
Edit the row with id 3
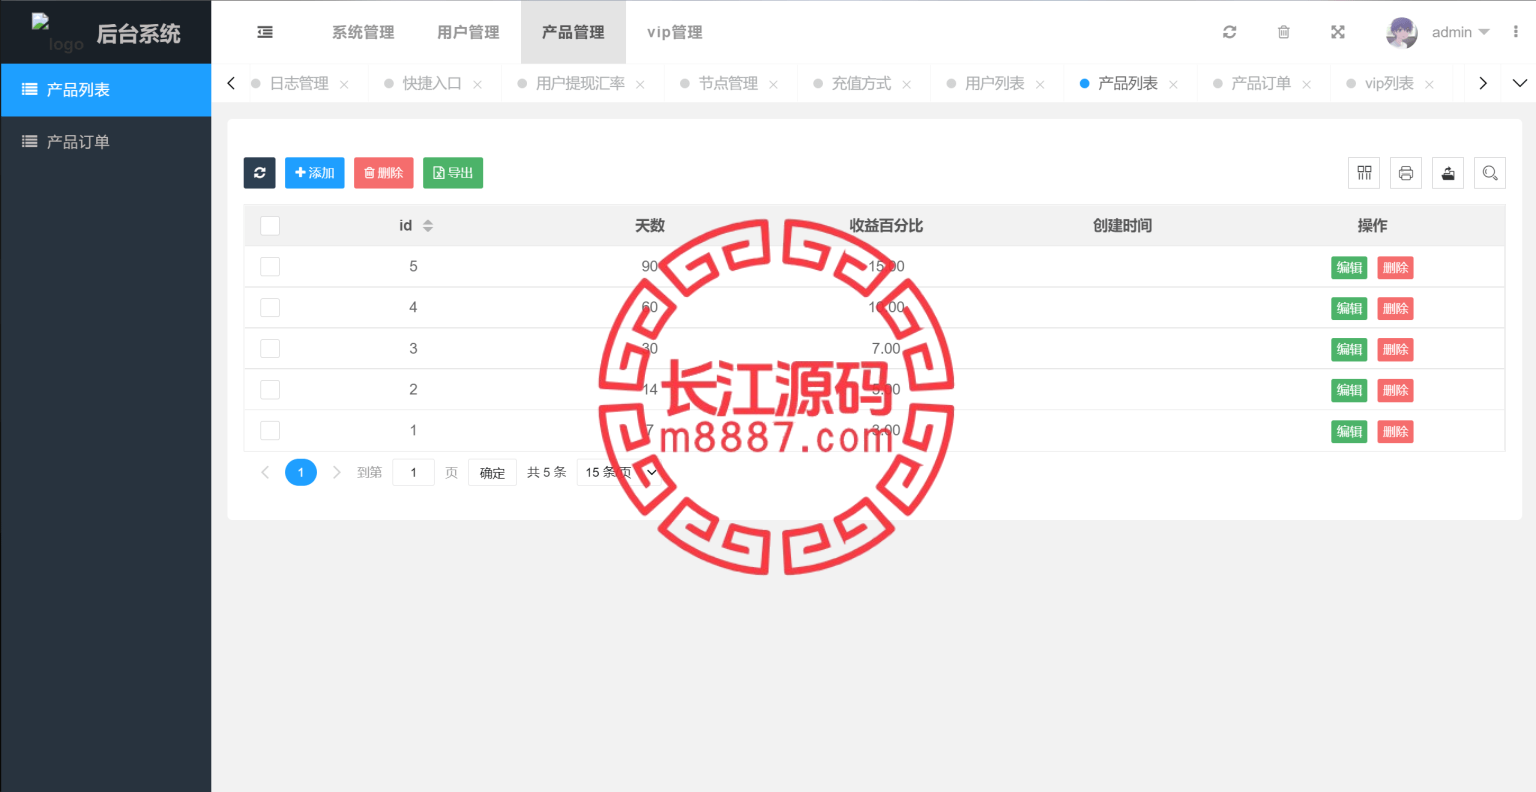click(1349, 350)
